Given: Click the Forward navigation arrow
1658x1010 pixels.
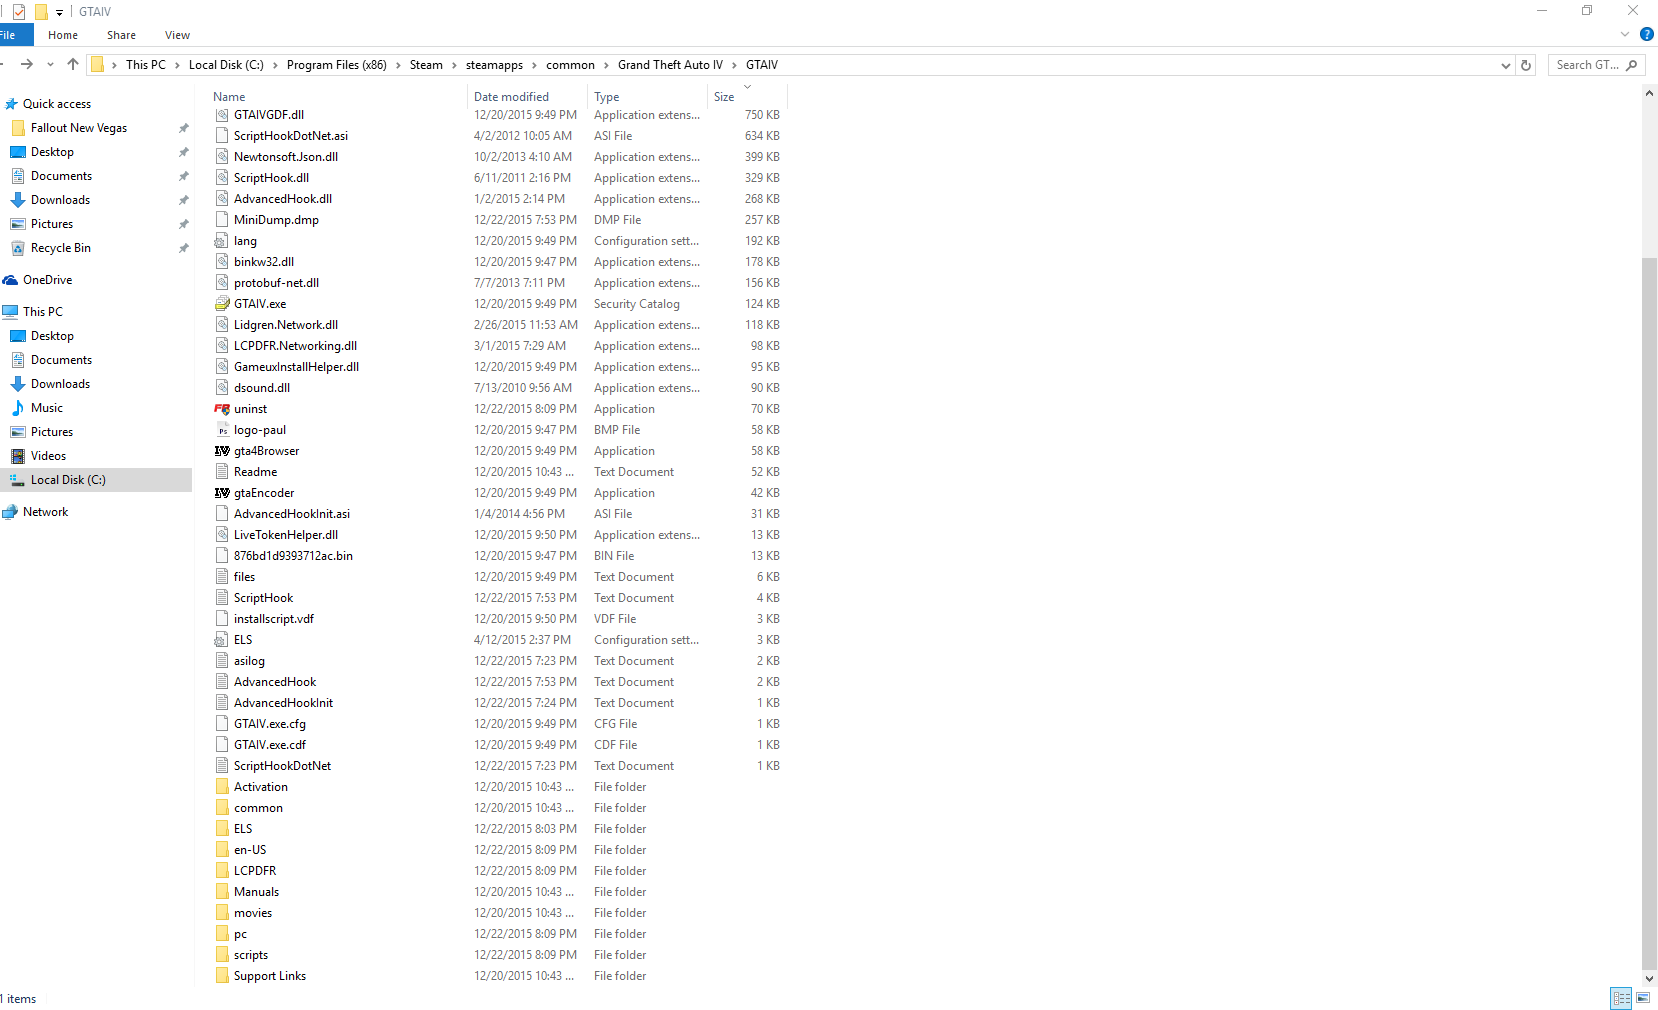Looking at the screenshot, I should [x=27, y=65].
